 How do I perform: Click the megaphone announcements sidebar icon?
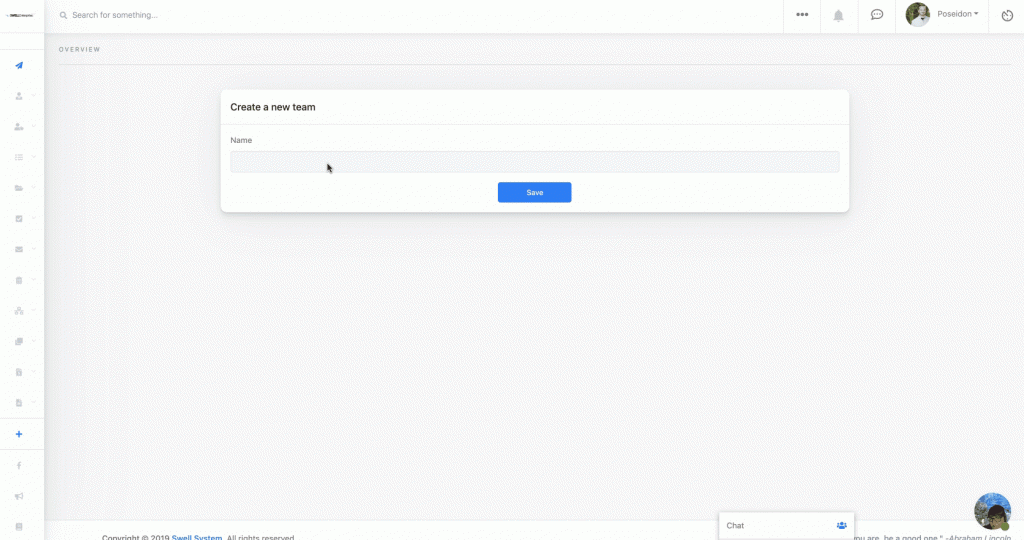pos(19,496)
